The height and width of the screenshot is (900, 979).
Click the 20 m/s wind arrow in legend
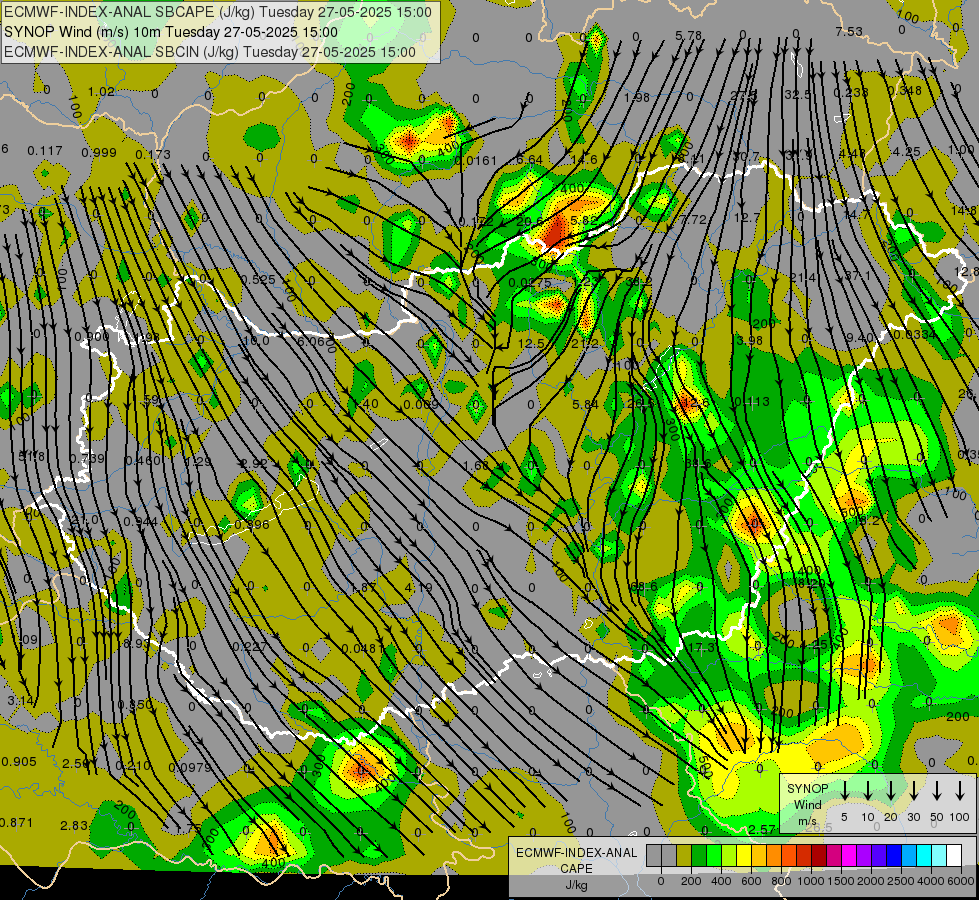(x=890, y=791)
